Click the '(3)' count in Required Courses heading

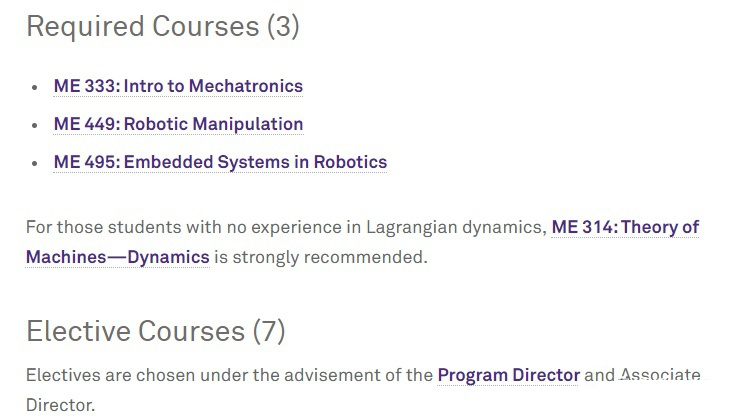(x=283, y=26)
